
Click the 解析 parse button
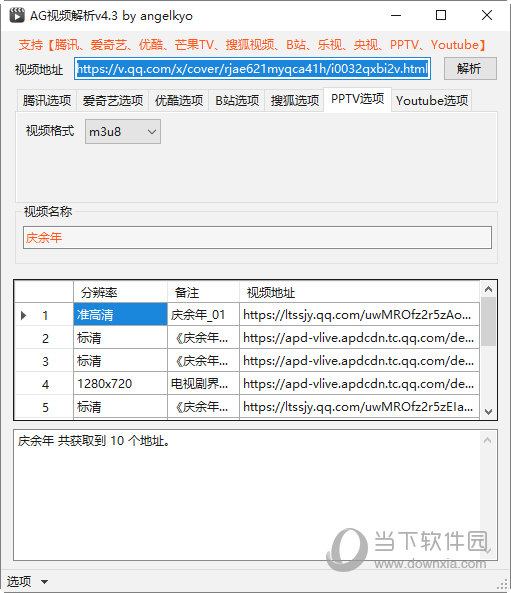[x=470, y=68]
